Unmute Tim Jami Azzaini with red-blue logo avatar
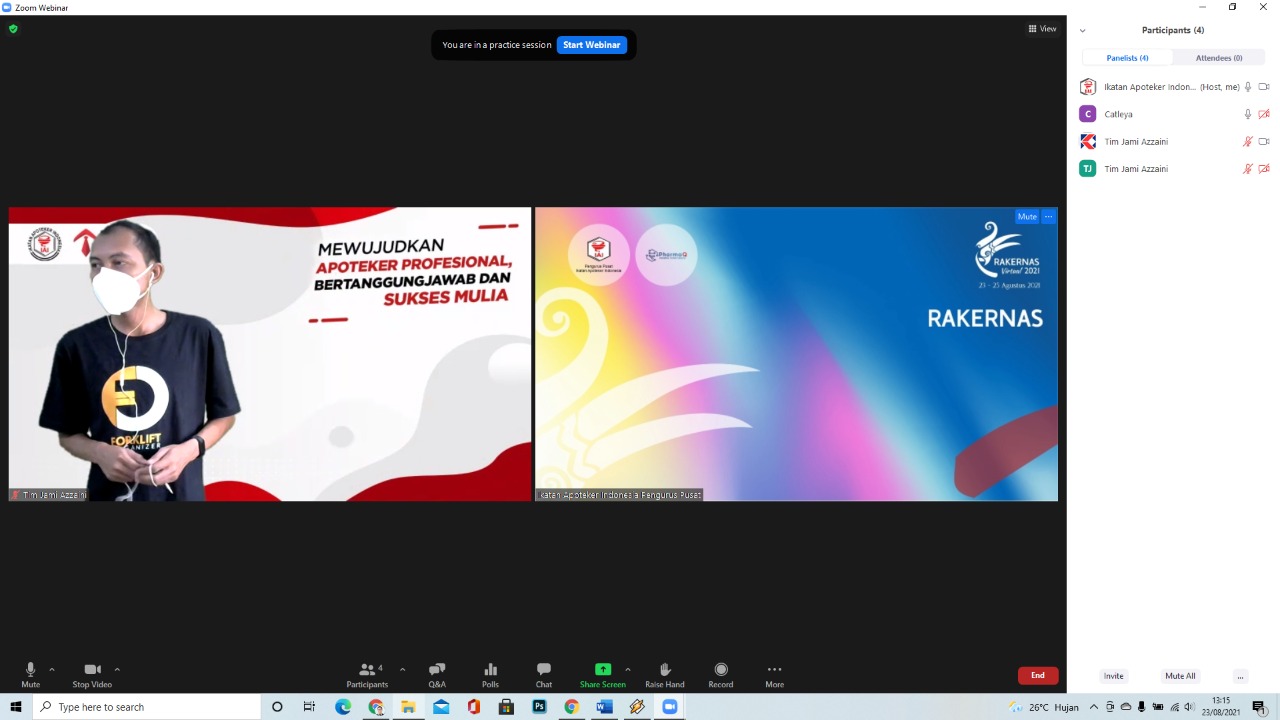The image size is (1280, 720). click(x=1248, y=142)
